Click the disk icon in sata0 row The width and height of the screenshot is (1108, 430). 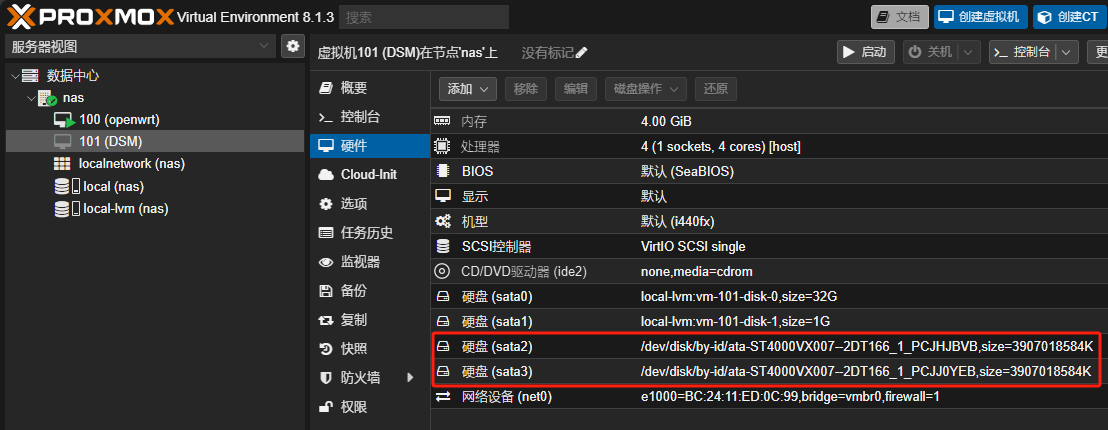pos(442,297)
